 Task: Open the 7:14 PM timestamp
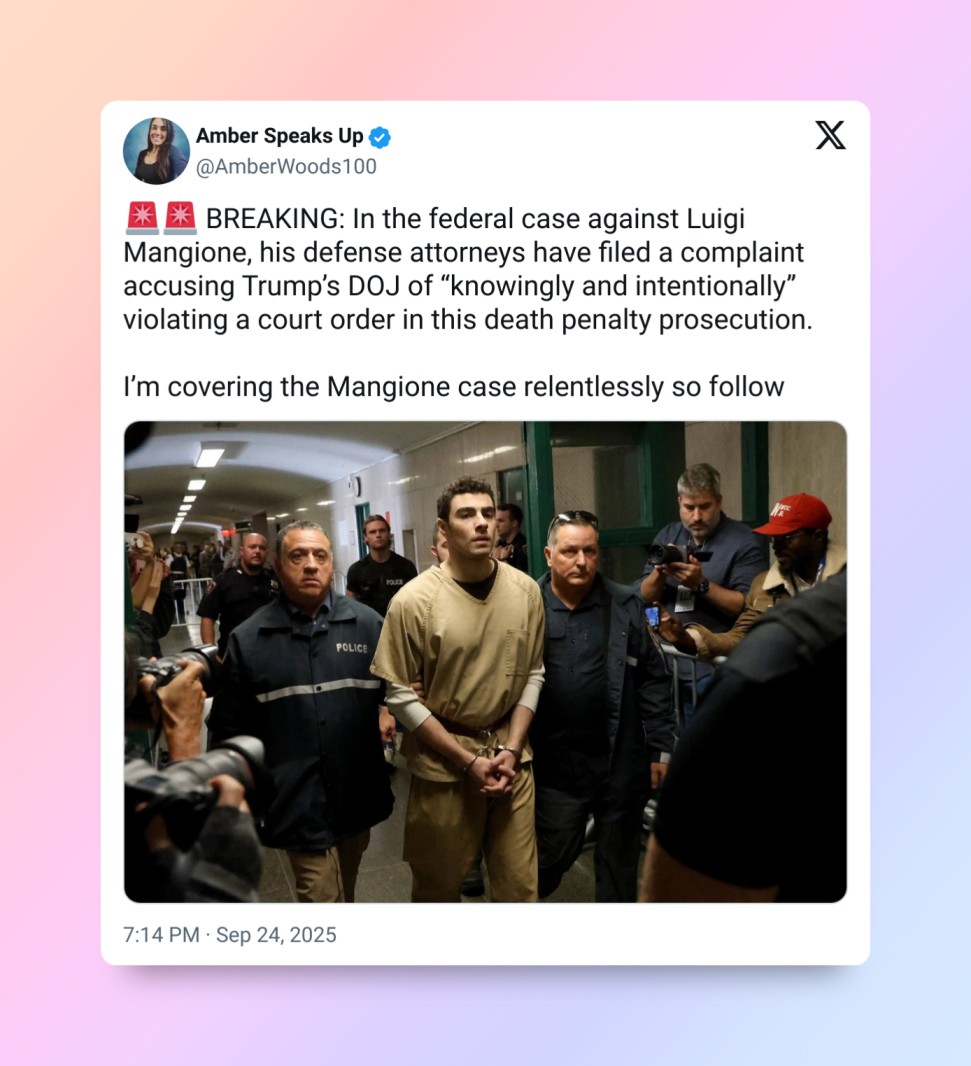pos(161,935)
